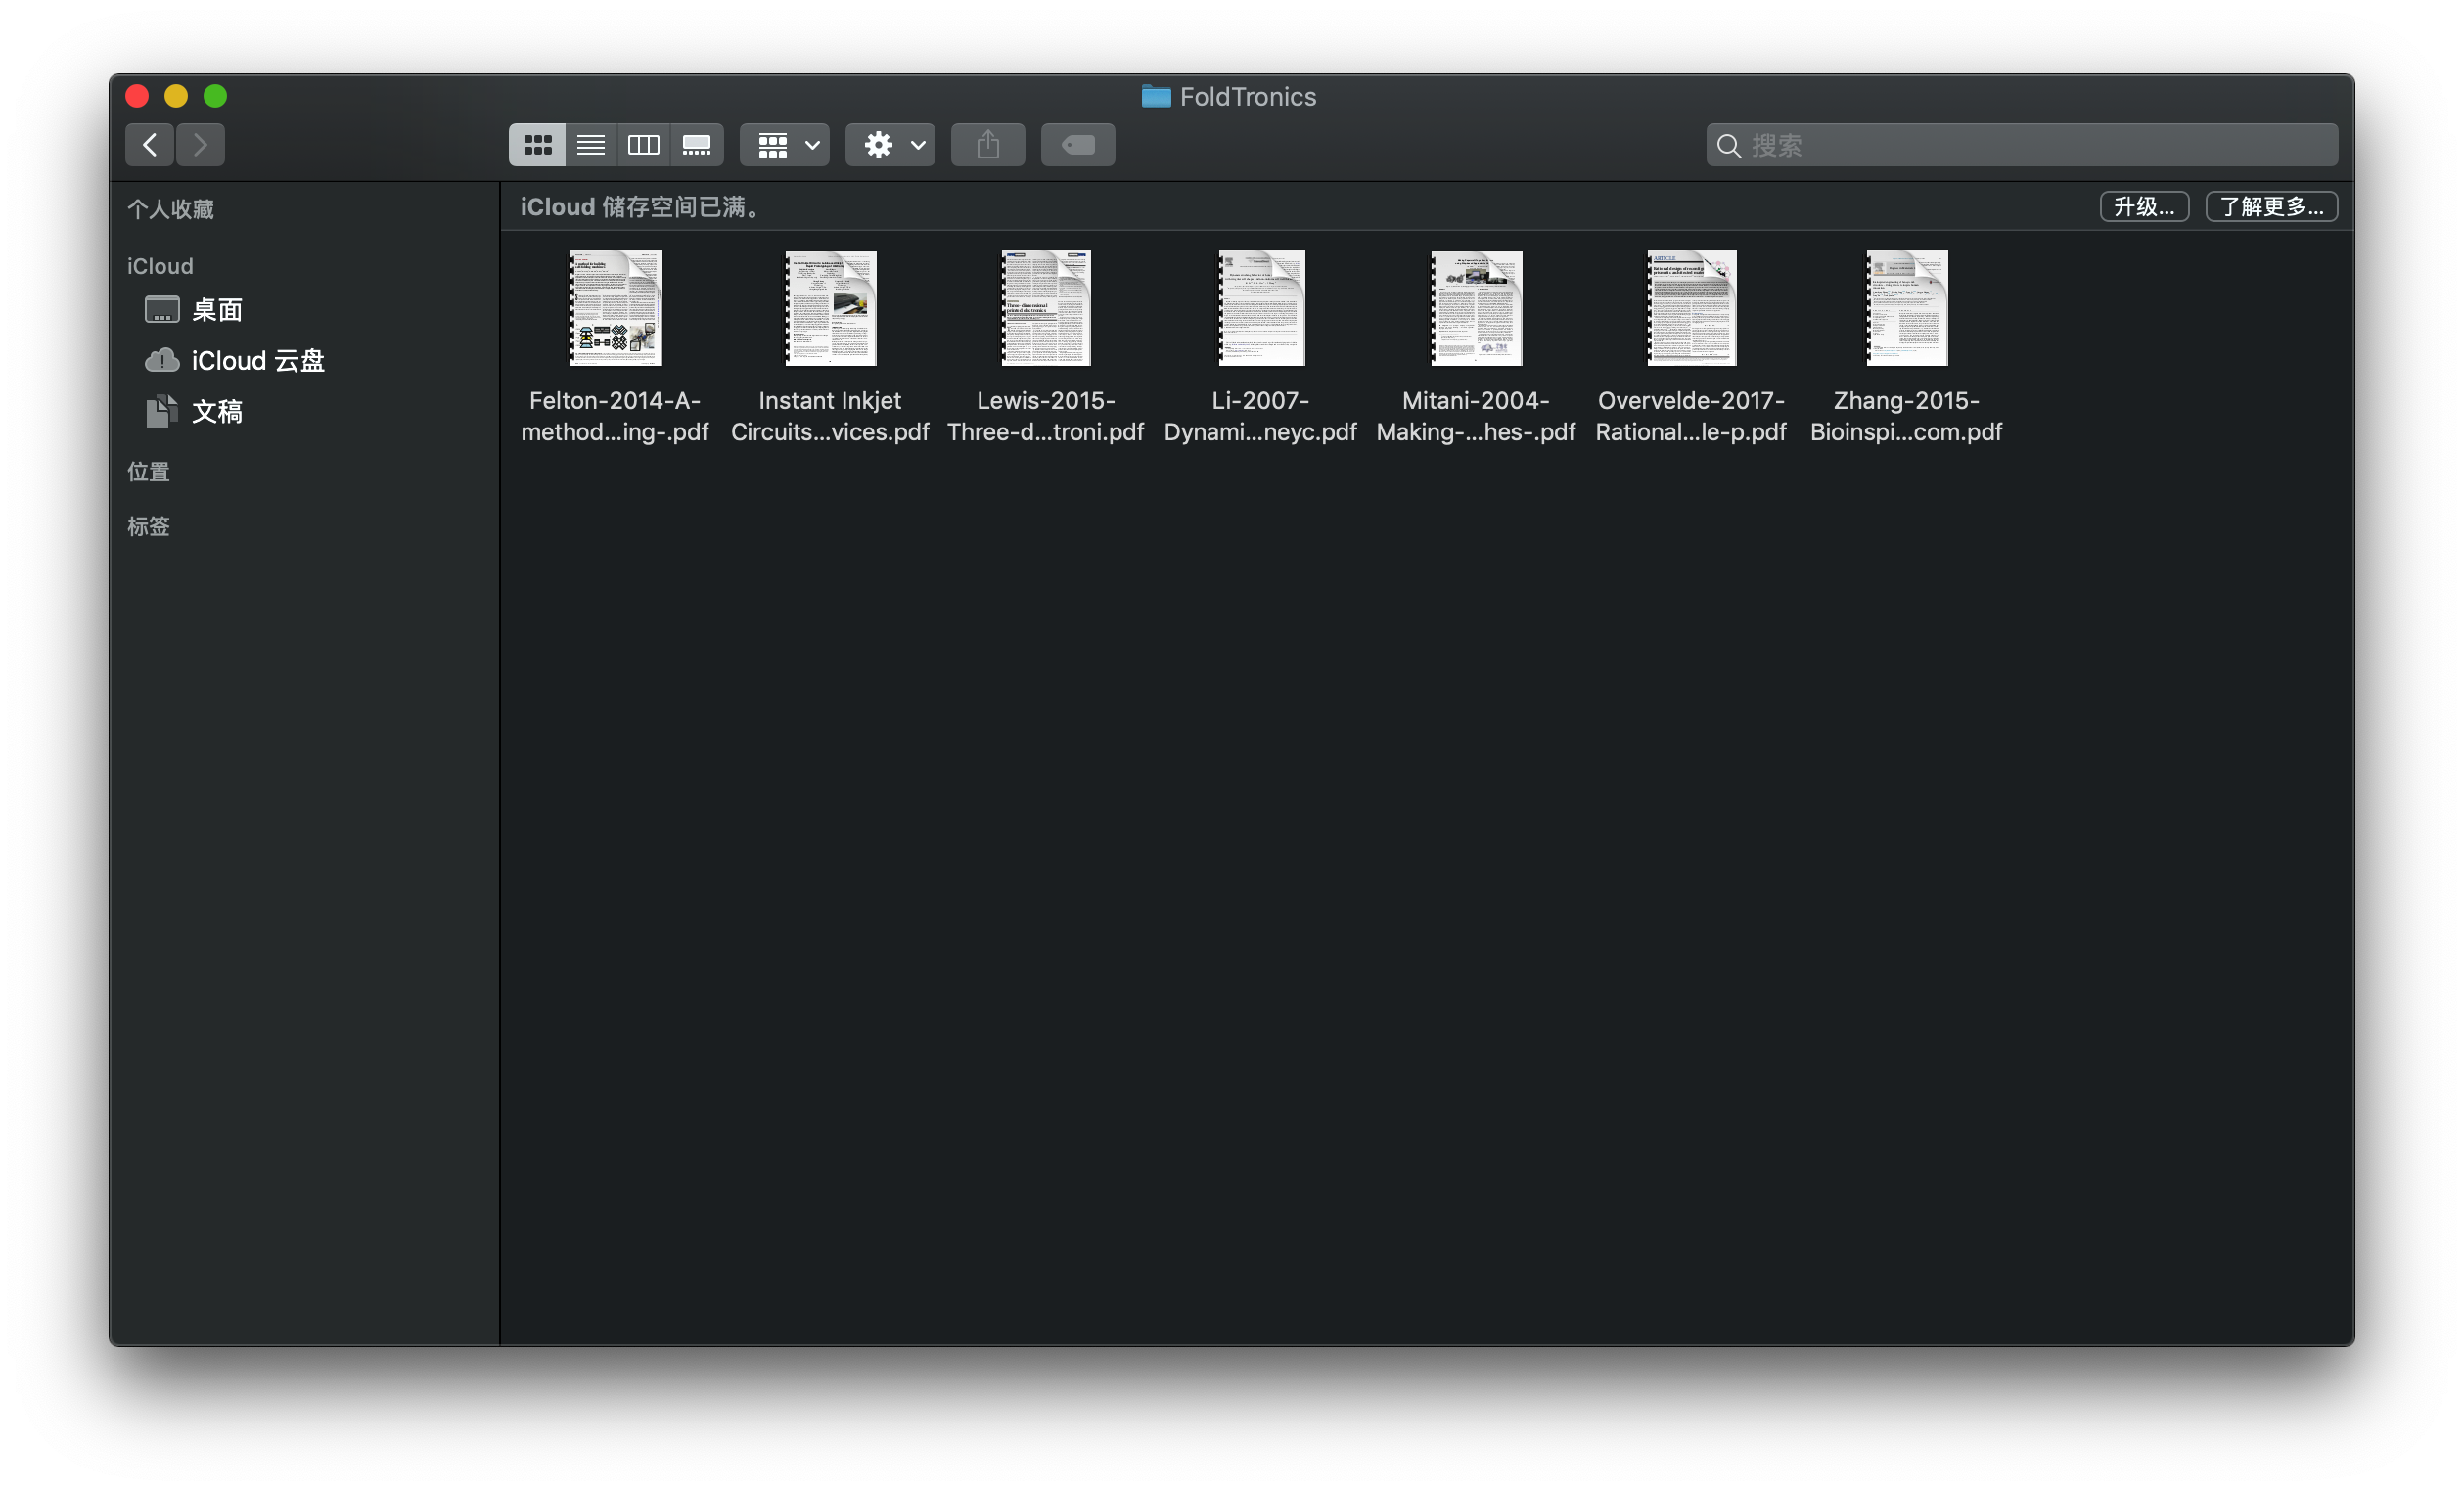Open the gear action menu
The height and width of the screenshot is (1491, 2464).
click(x=890, y=145)
